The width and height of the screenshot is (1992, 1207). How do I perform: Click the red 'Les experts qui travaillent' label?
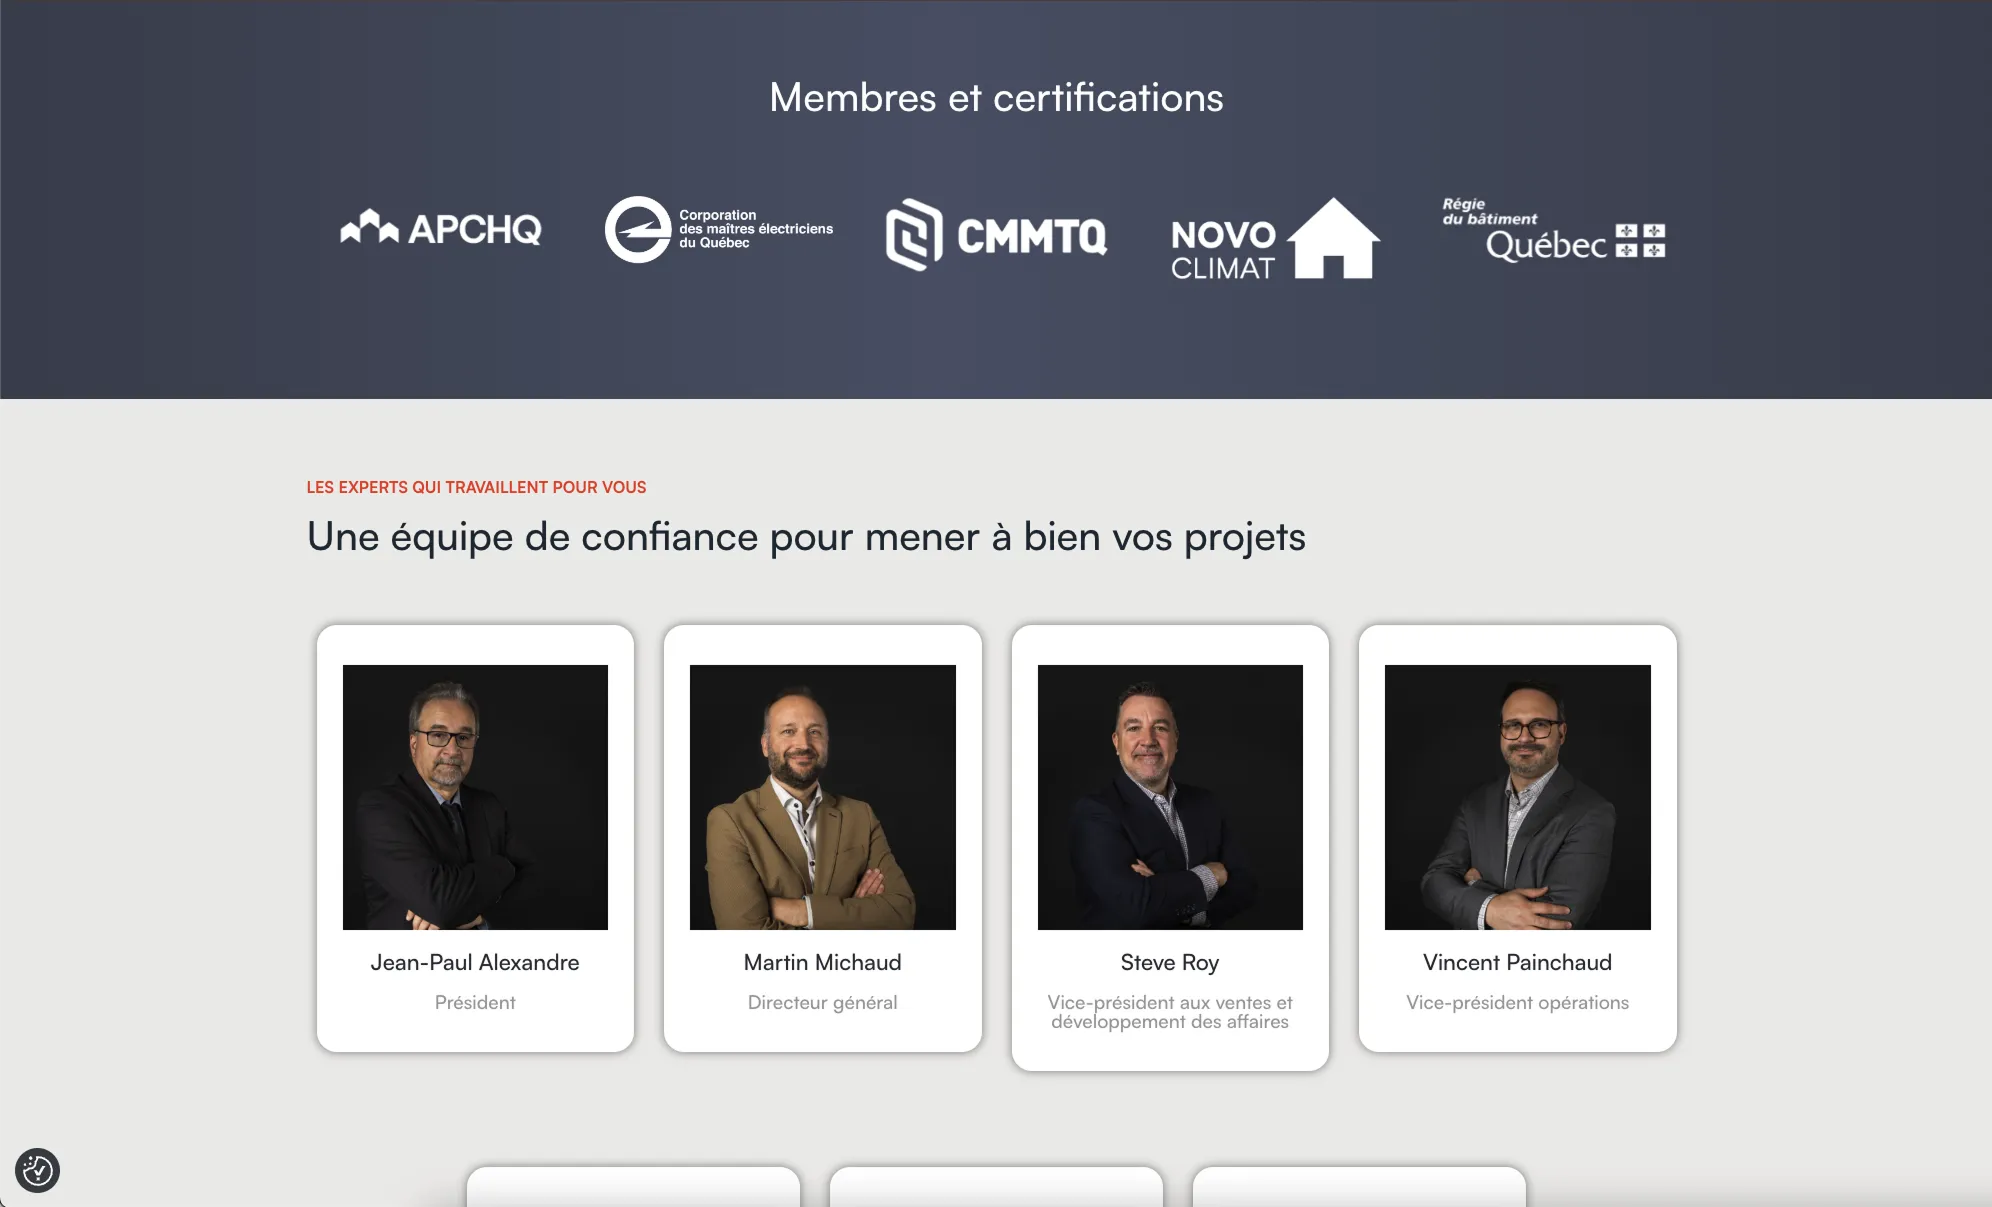tap(476, 487)
